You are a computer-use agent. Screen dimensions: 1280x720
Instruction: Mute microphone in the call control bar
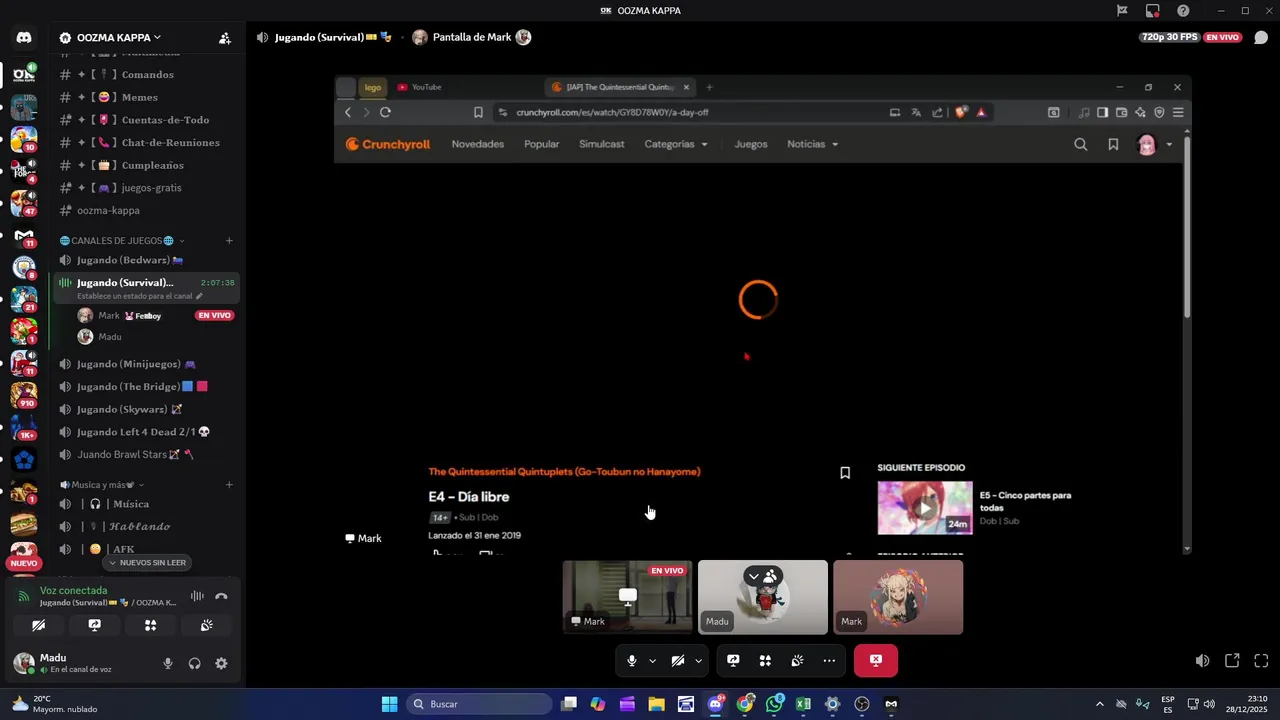[632, 661]
